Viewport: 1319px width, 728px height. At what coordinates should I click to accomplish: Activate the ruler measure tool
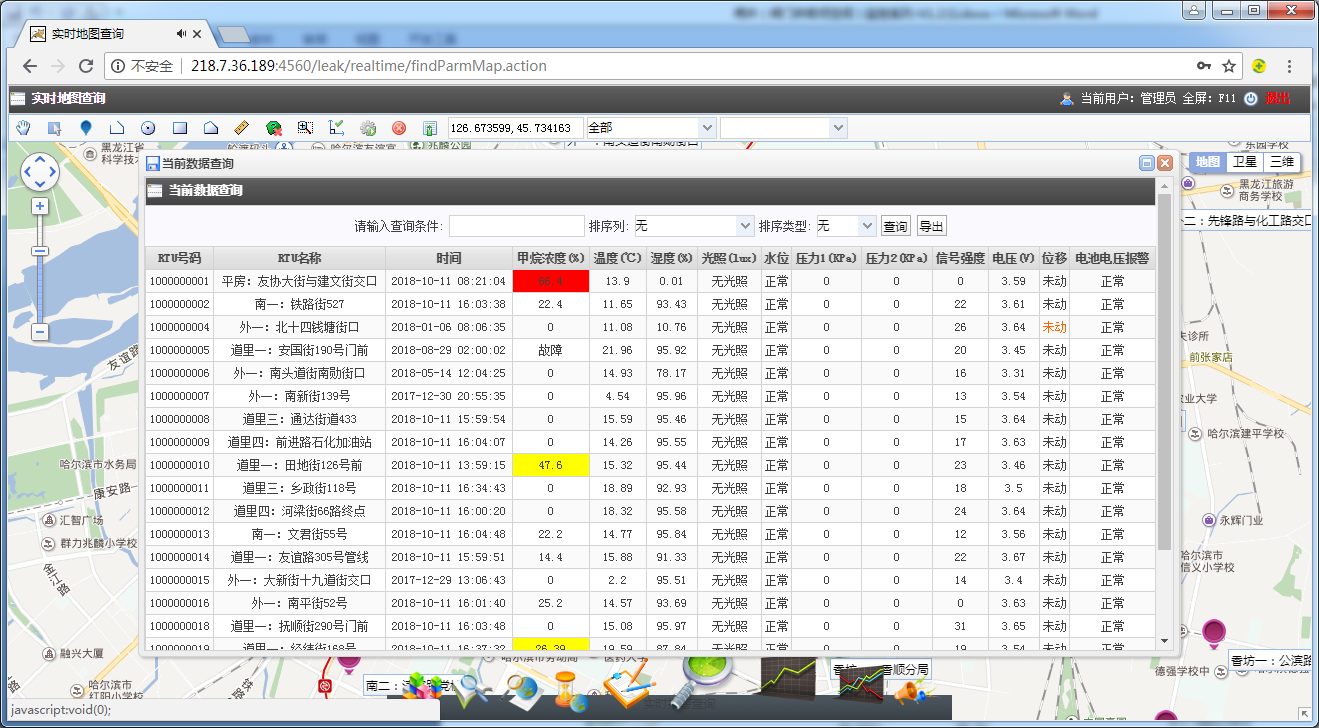coord(241,128)
